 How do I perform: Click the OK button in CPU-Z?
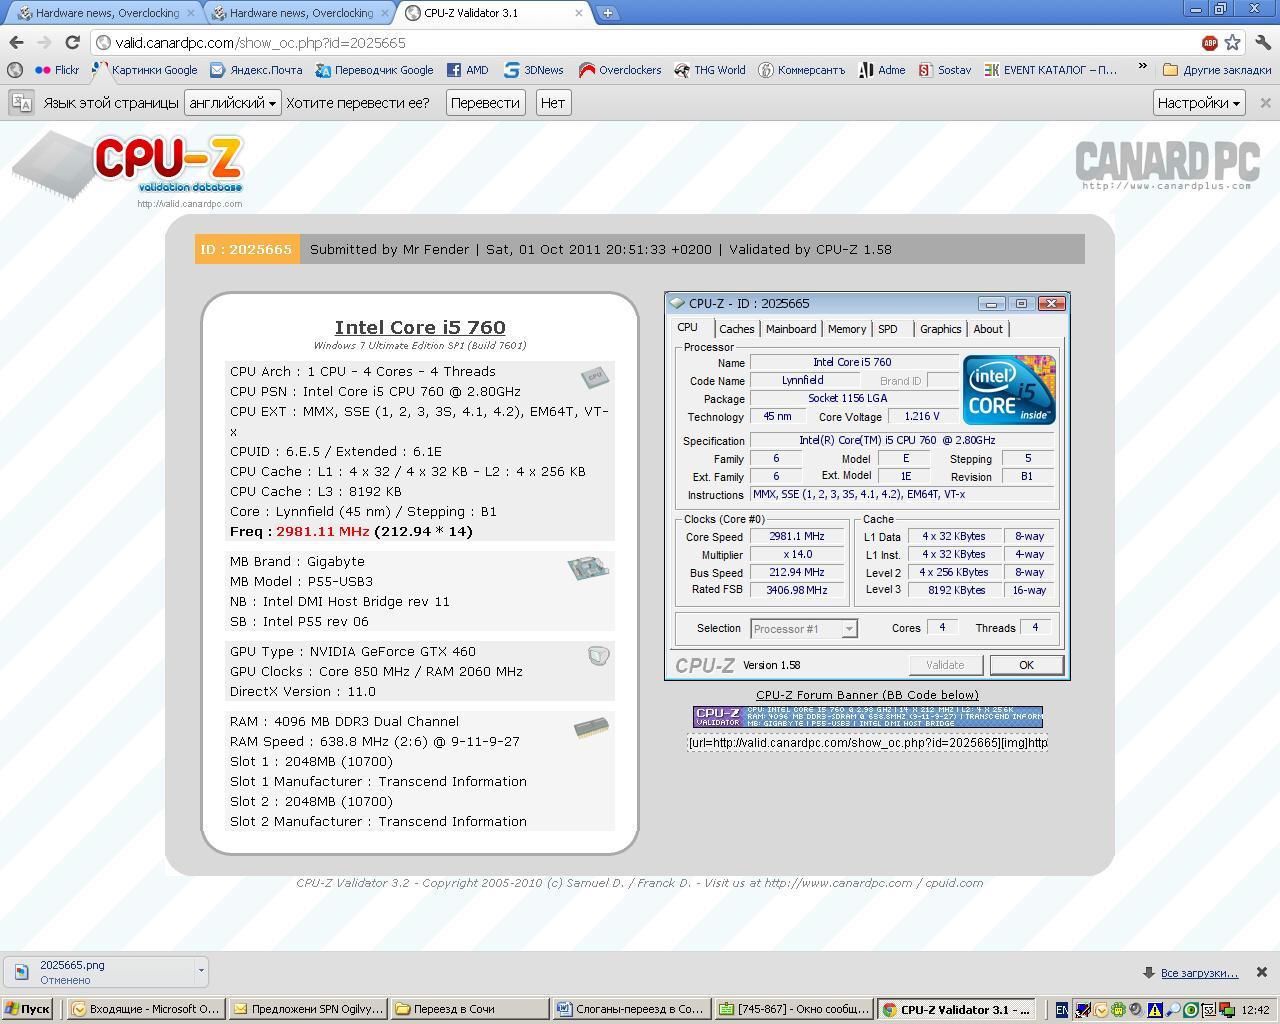pos(1026,665)
